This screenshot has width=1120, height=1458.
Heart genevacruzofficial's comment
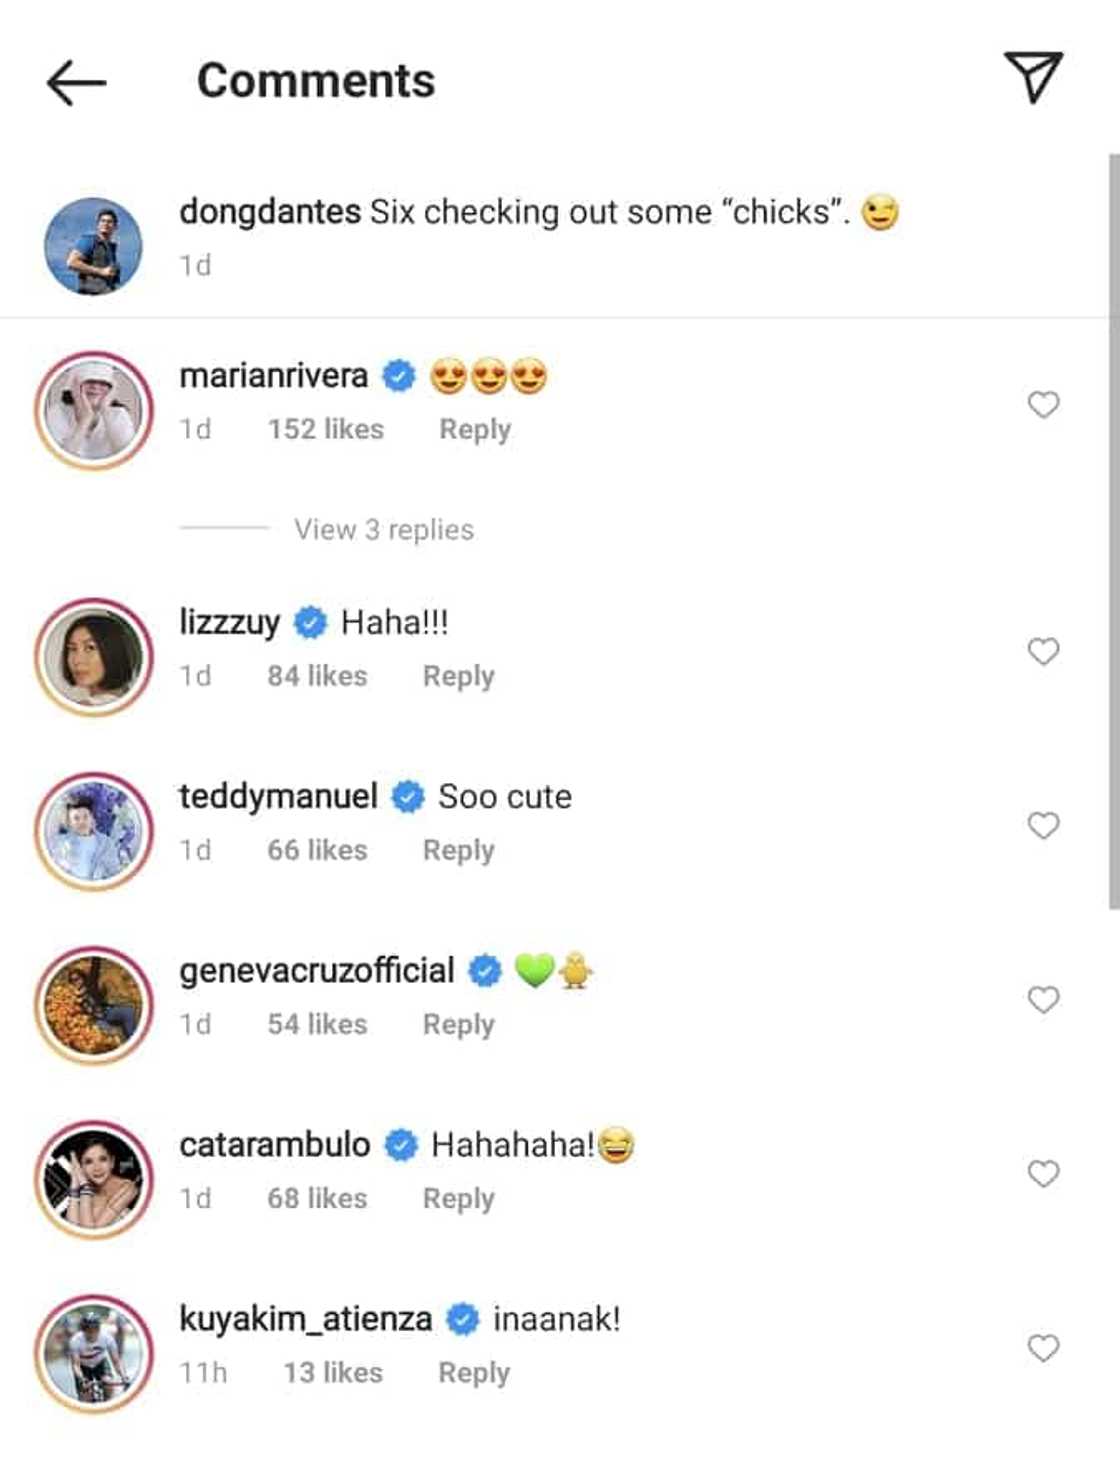coord(1043,999)
